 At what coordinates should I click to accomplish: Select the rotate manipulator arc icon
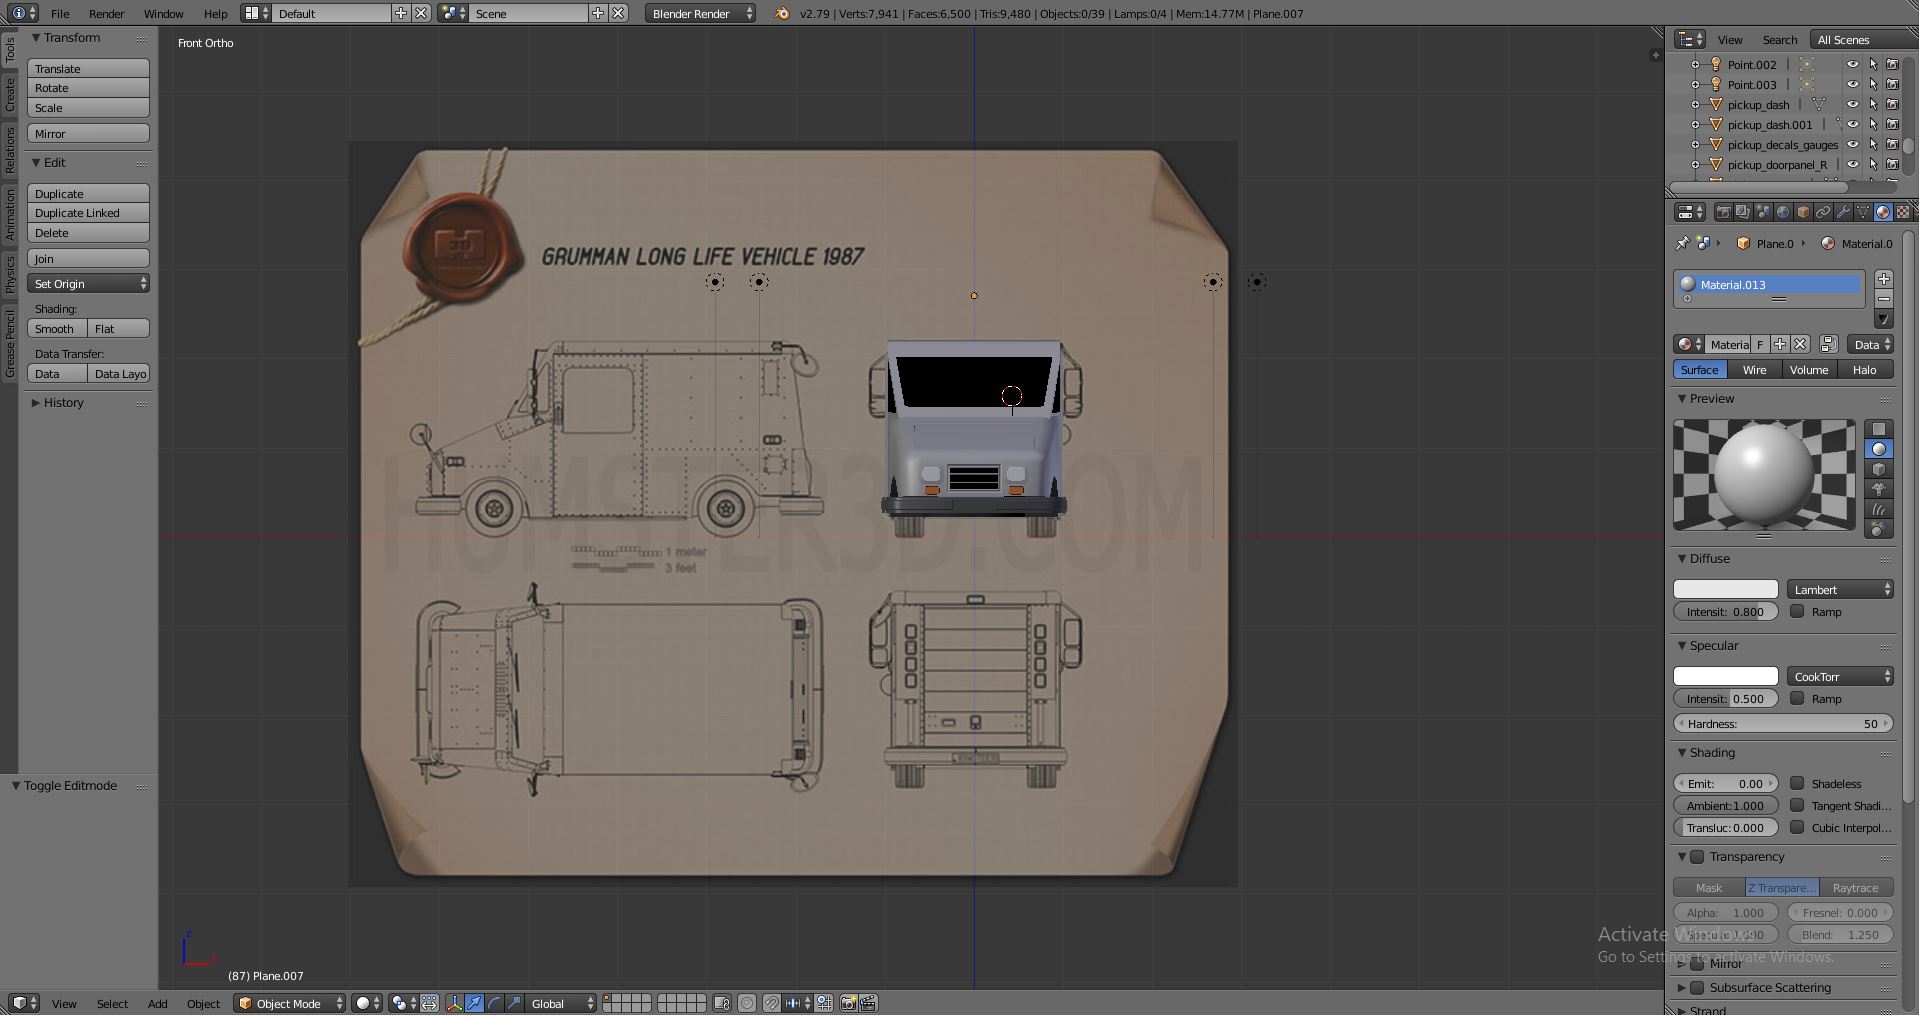click(x=494, y=1003)
